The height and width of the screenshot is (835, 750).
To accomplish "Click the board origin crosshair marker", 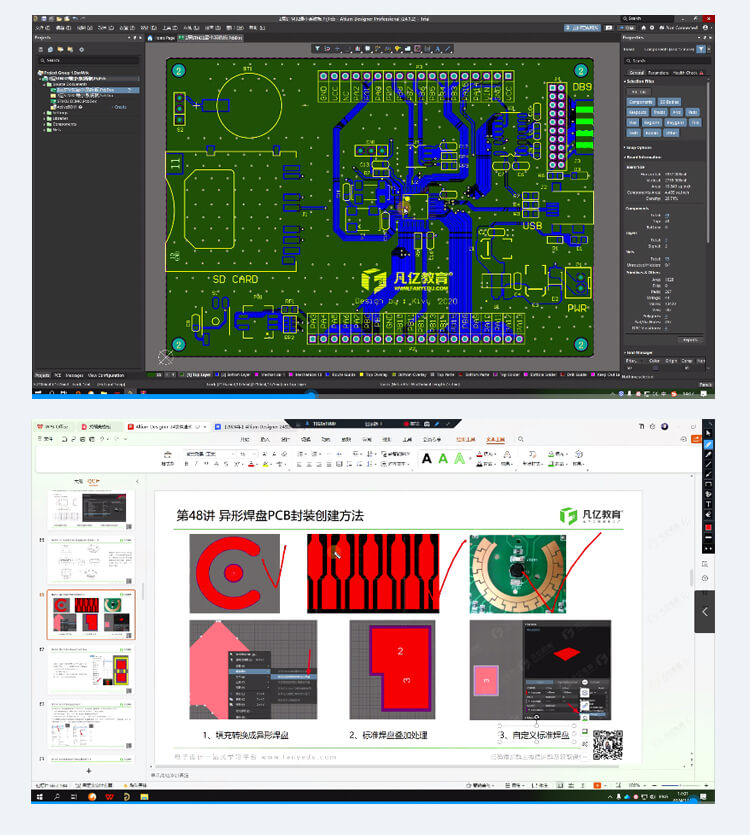I will (166, 357).
